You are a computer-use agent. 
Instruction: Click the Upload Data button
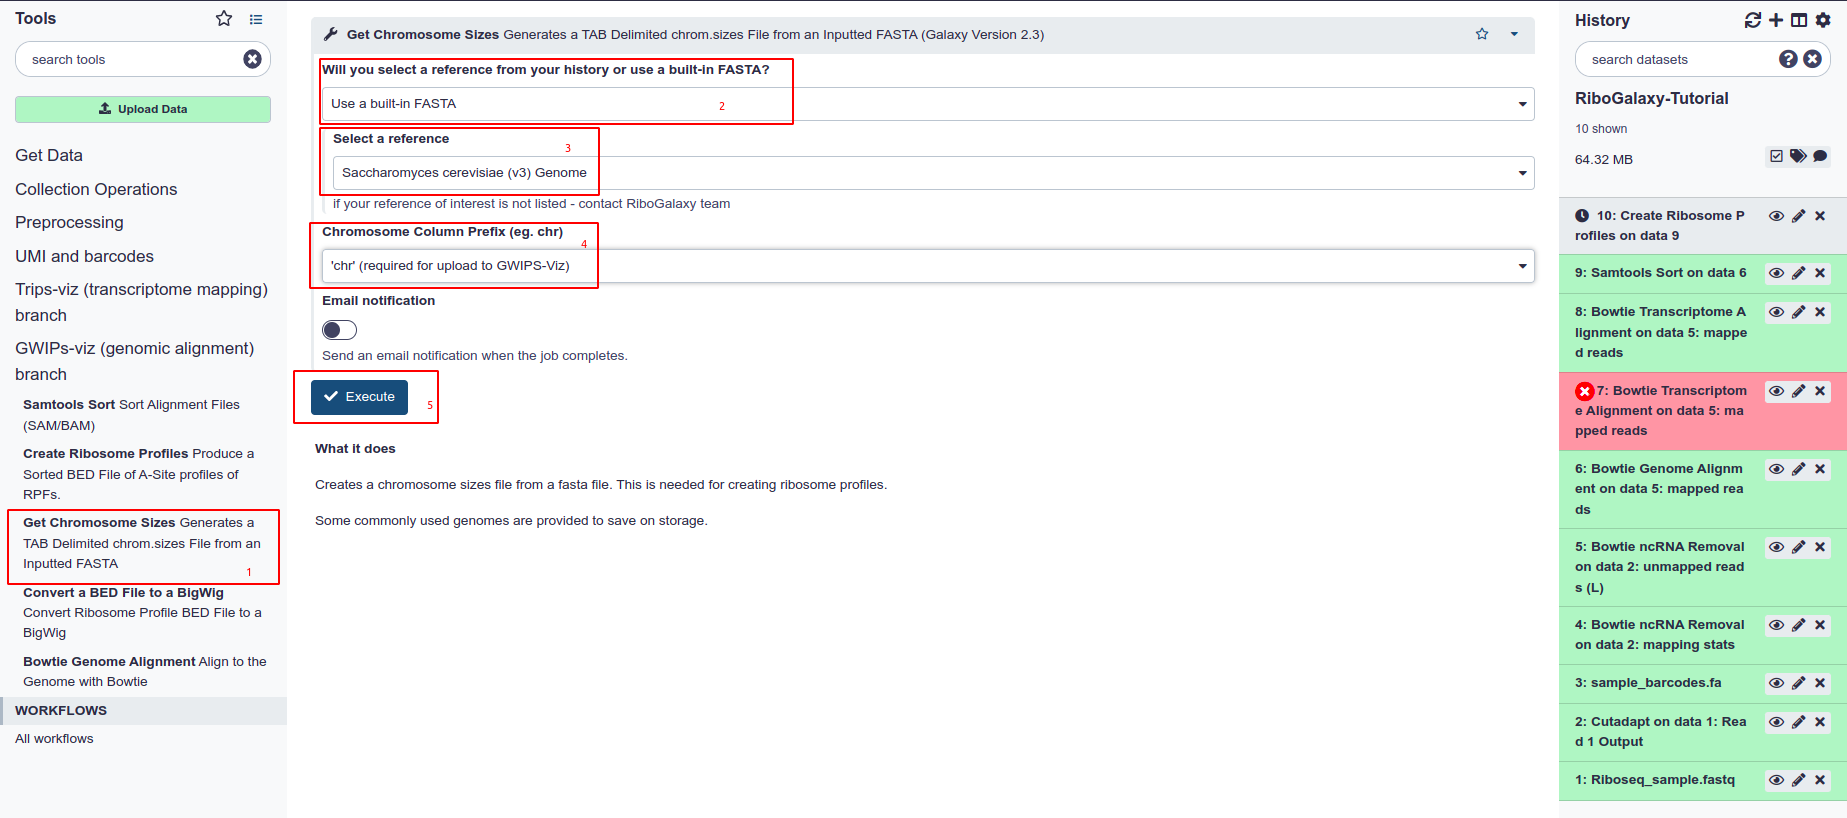[143, 109]
